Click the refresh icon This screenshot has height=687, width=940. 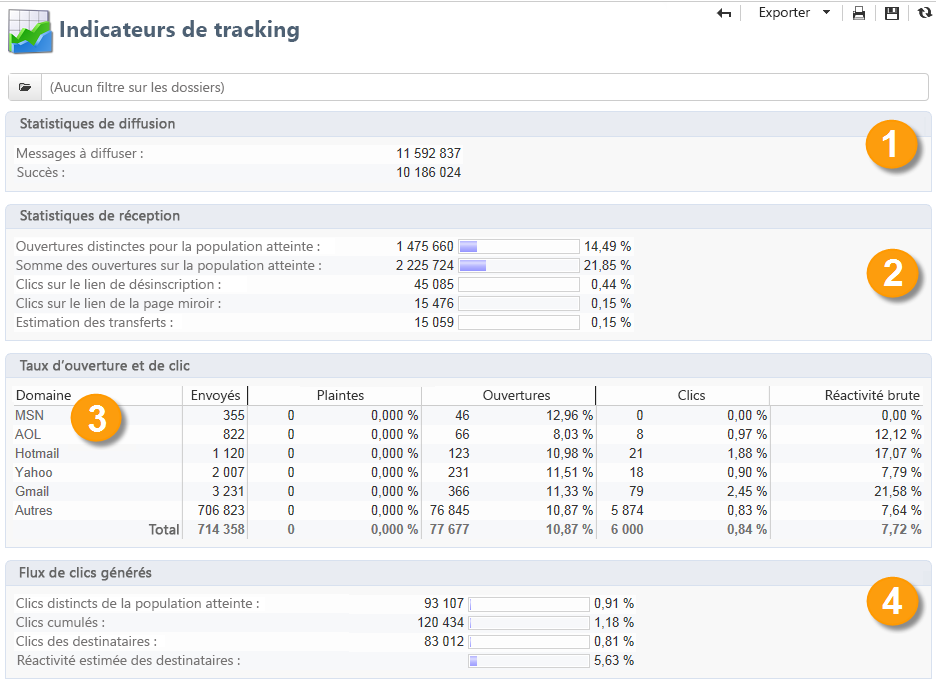tap(924, 13)
